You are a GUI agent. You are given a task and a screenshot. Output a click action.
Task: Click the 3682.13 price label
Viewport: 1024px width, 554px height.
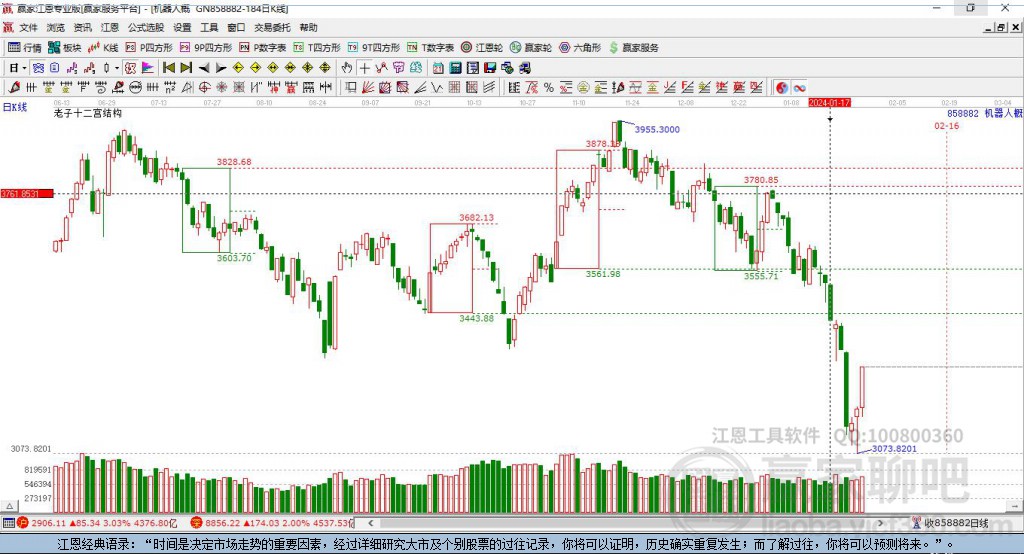click(477, 218)
